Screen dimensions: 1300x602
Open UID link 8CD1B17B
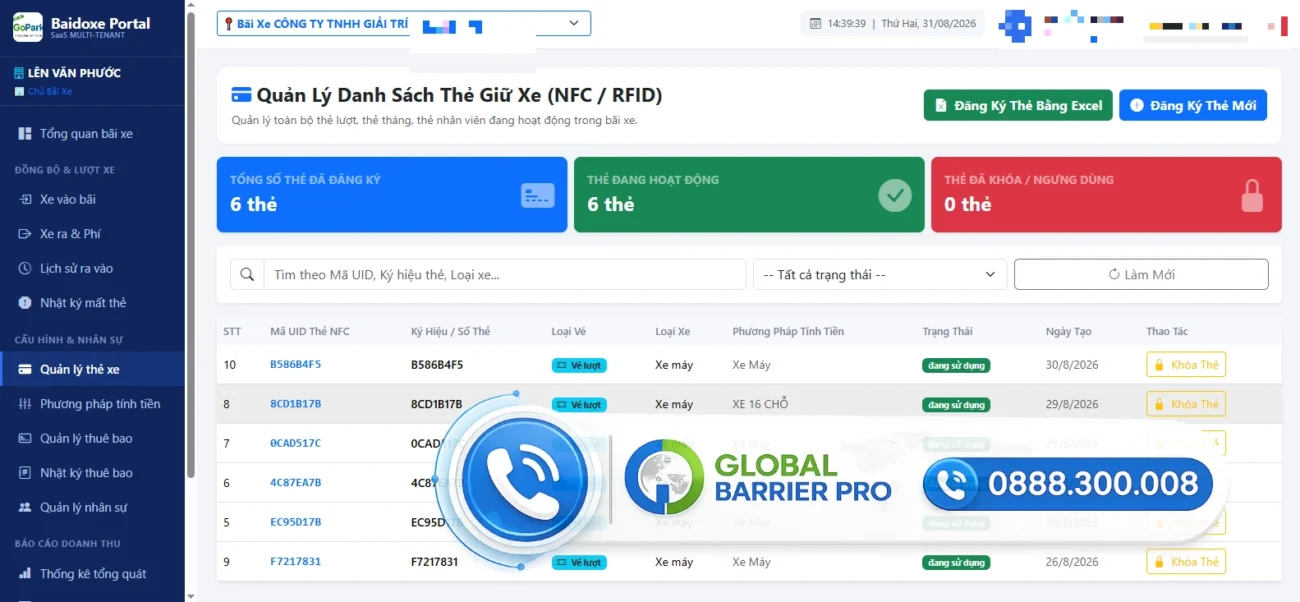(296, 404)
